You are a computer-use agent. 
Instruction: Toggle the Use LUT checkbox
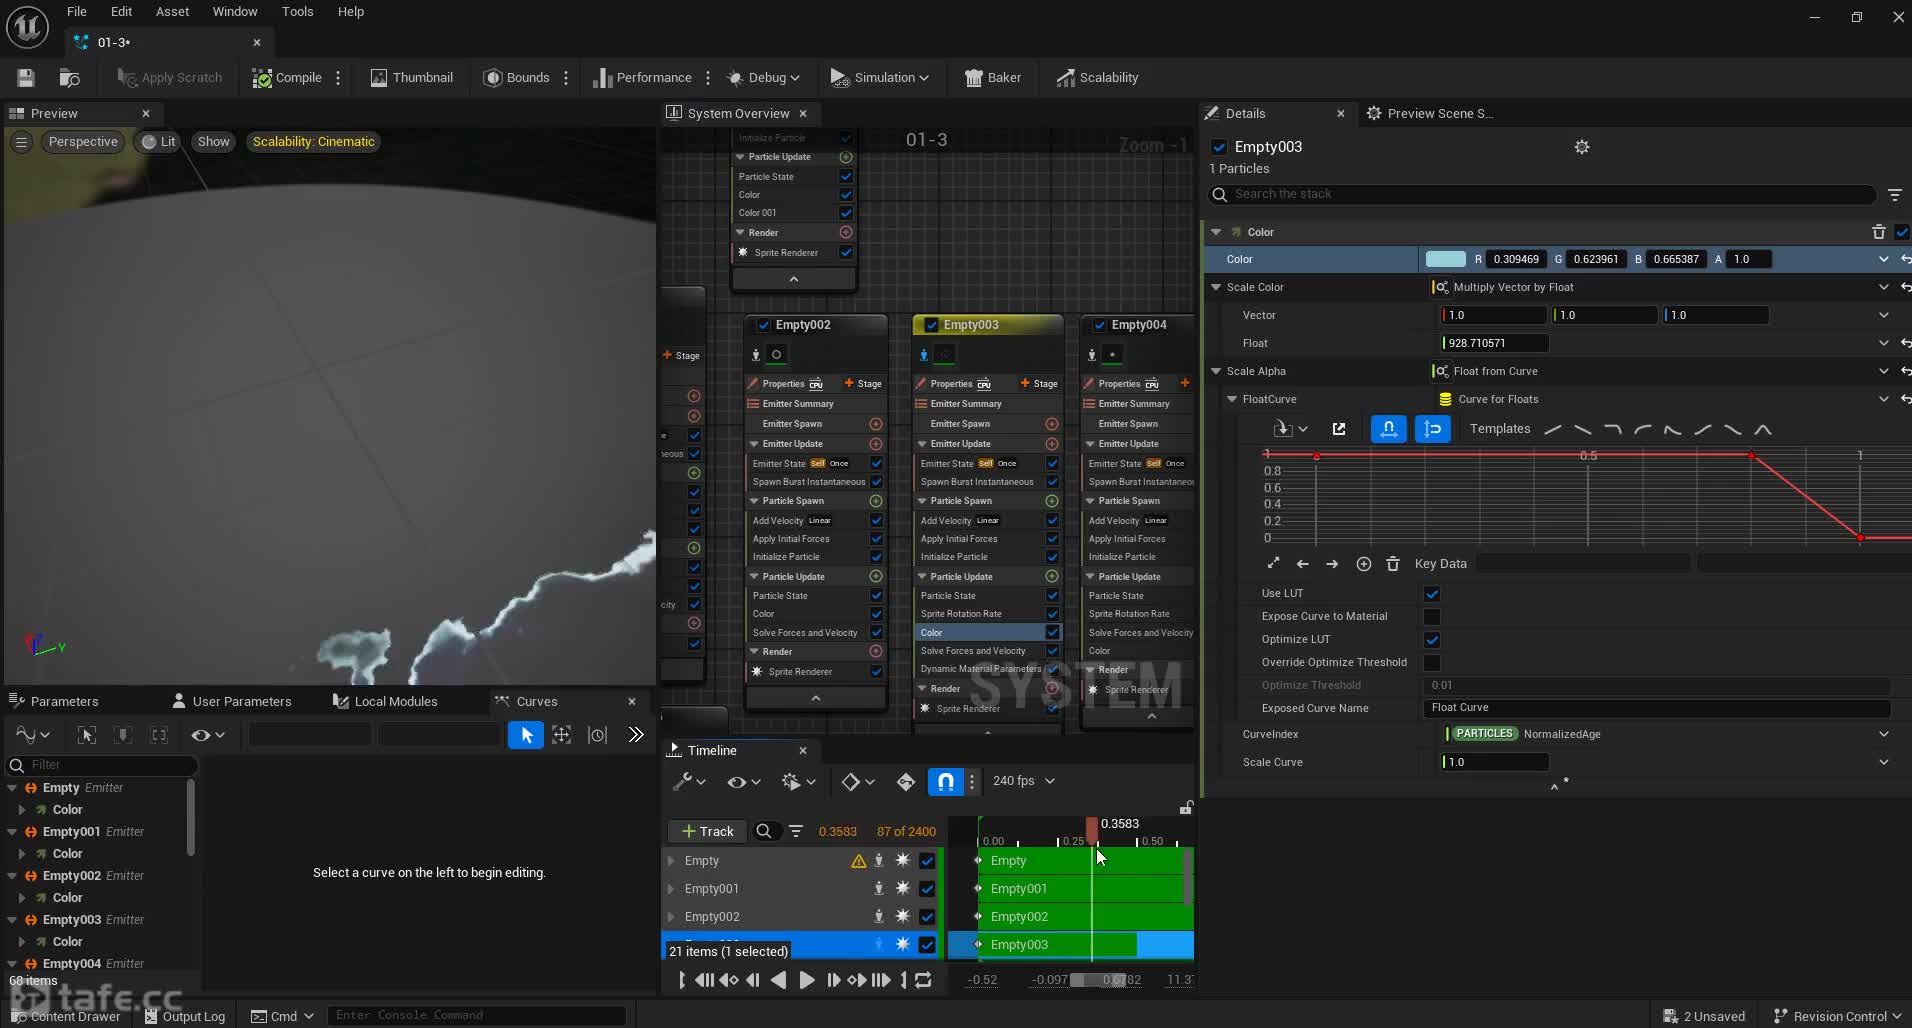pyautogui.click(x=1432, y=594)
